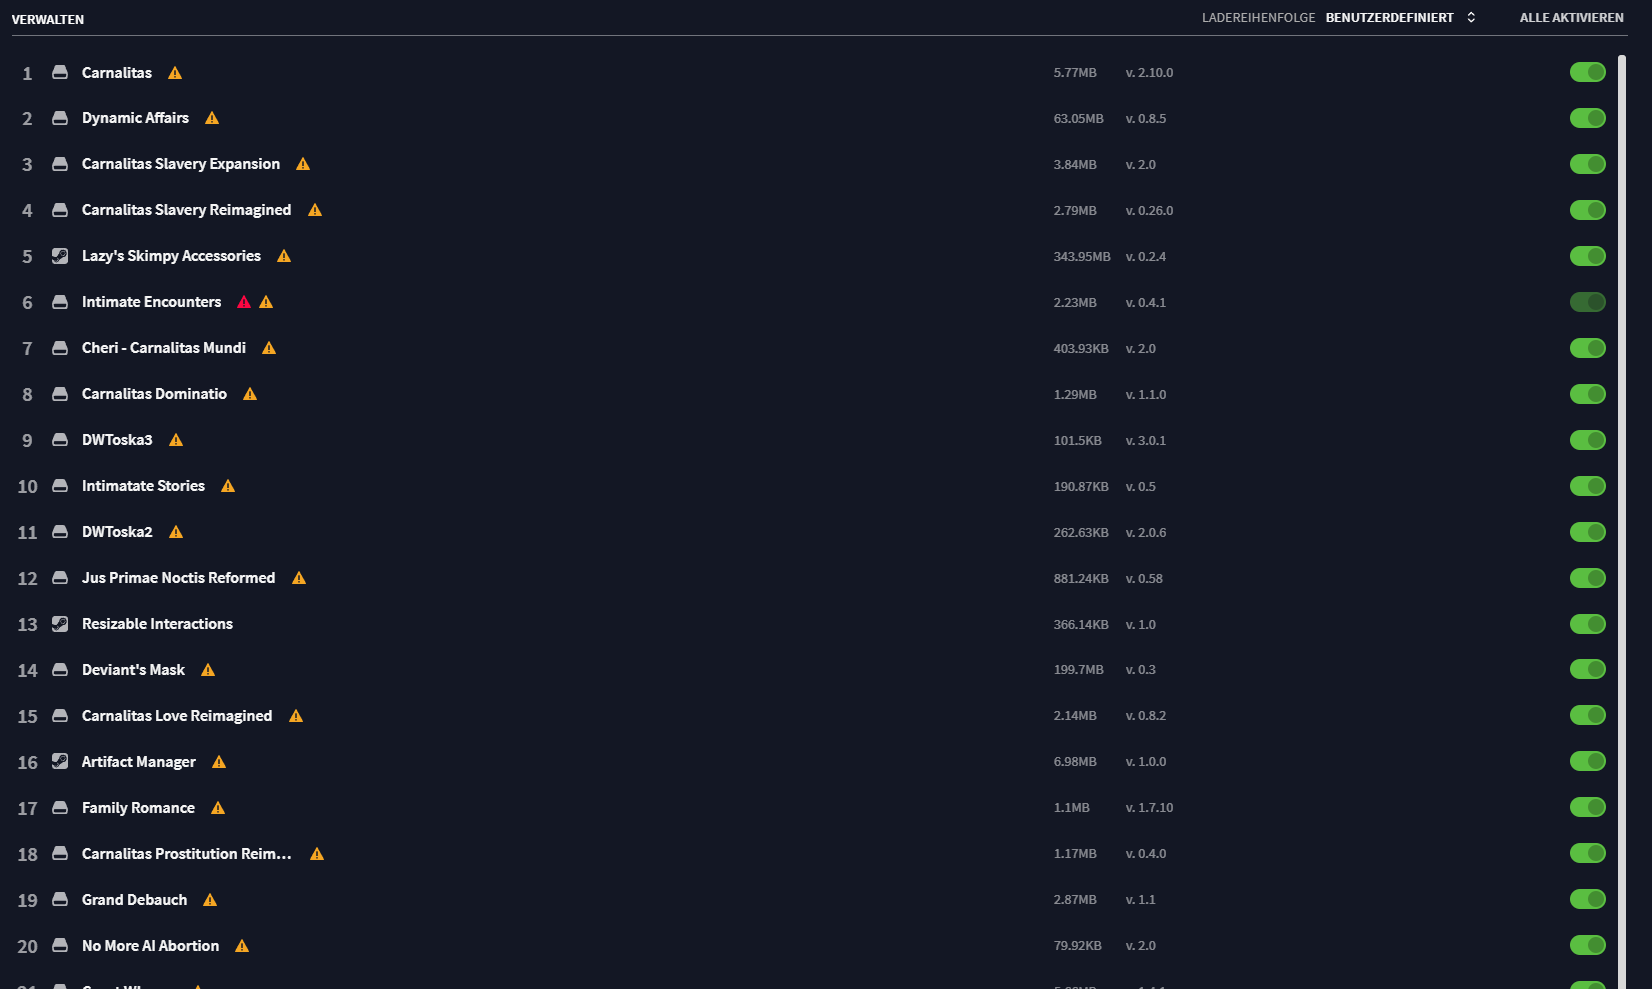Screen dimensions: 1652x989
Task: Select the Cheri - Carnalitas Mundi mod name
Action: [x=164, y=348]
